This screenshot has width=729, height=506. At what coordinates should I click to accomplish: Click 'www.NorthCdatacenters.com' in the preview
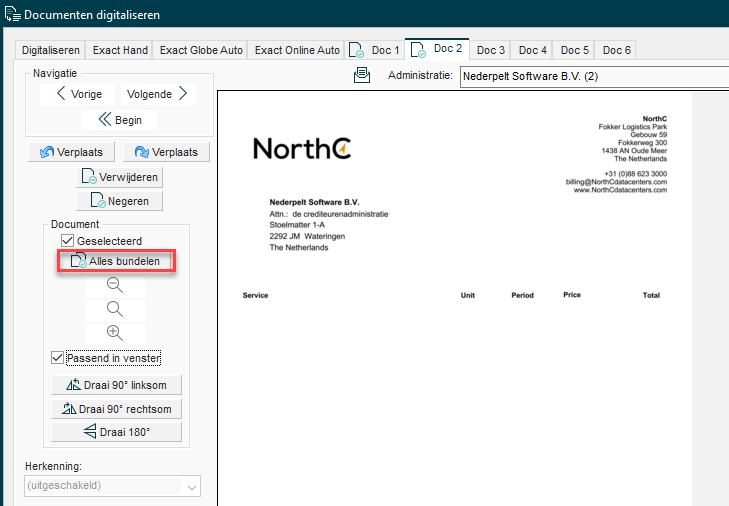[620, 190]
